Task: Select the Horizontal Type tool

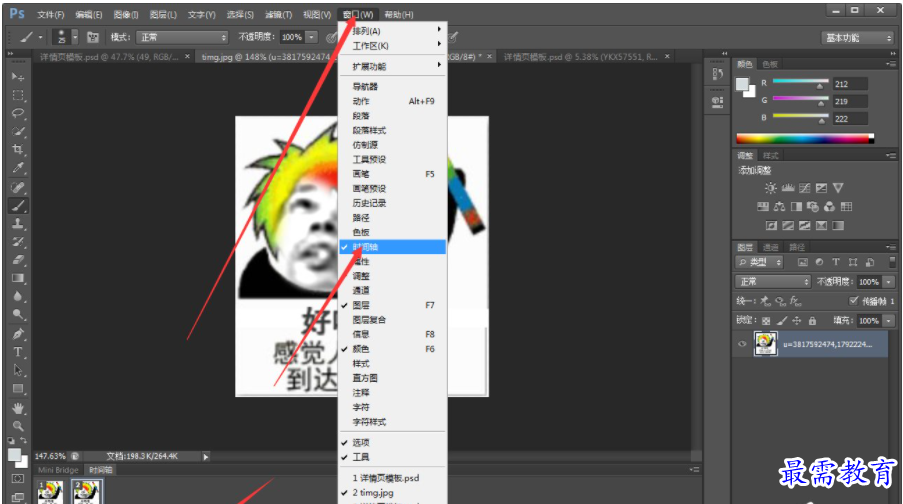Action: click(x=18, y=352)
